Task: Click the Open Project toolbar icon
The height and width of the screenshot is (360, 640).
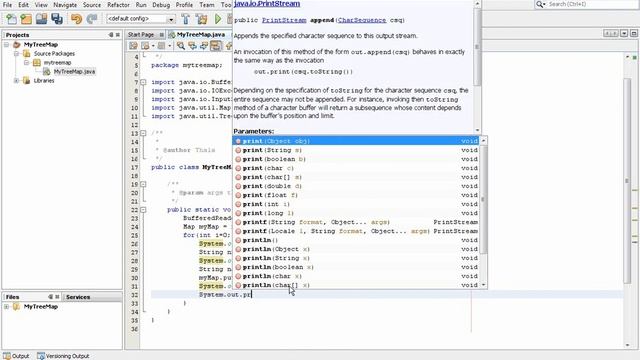Action: click(42, 19)
